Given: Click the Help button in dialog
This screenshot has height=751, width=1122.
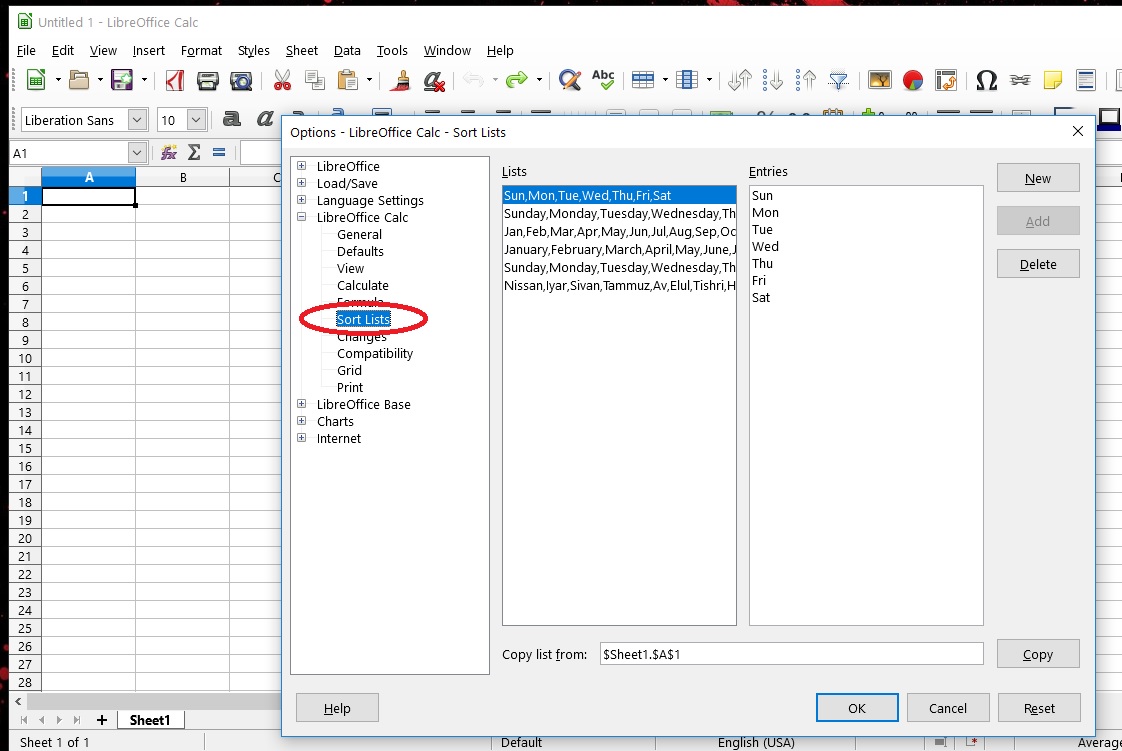Looking at the screenshot, I should 337,708.
